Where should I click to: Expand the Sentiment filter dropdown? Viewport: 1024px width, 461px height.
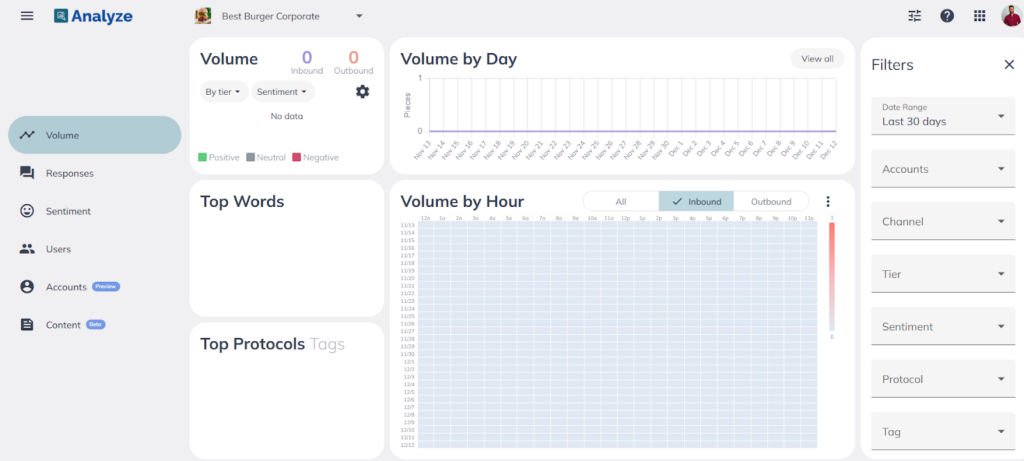(943, 326)
